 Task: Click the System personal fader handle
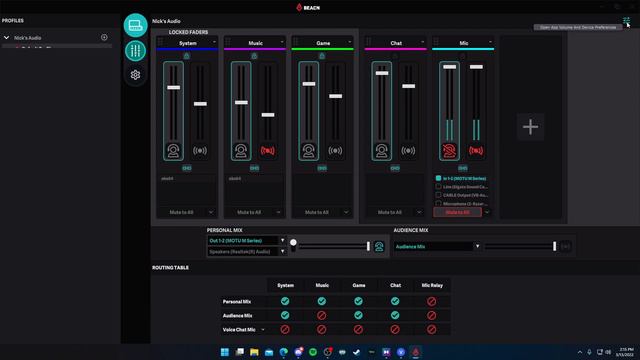pyautogui.click(x=173, y=87)
